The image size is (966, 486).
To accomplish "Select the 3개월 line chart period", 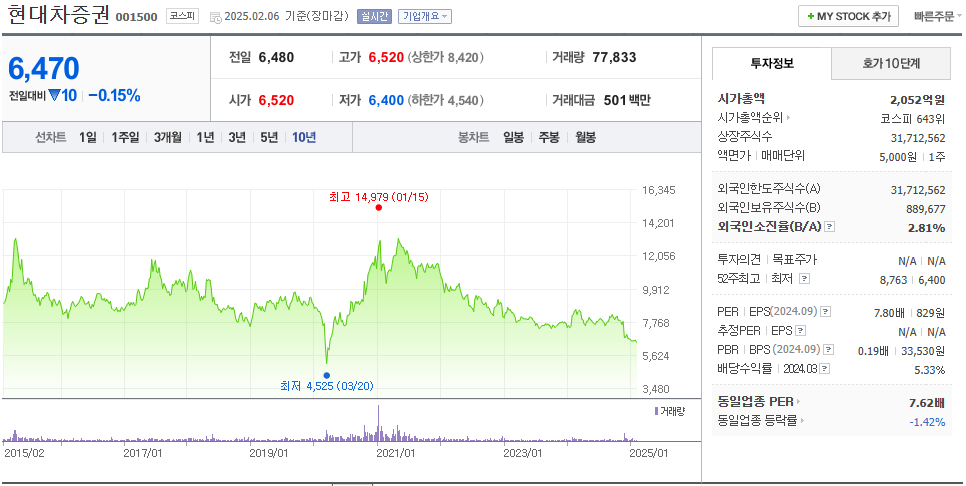I will point(168,137).
